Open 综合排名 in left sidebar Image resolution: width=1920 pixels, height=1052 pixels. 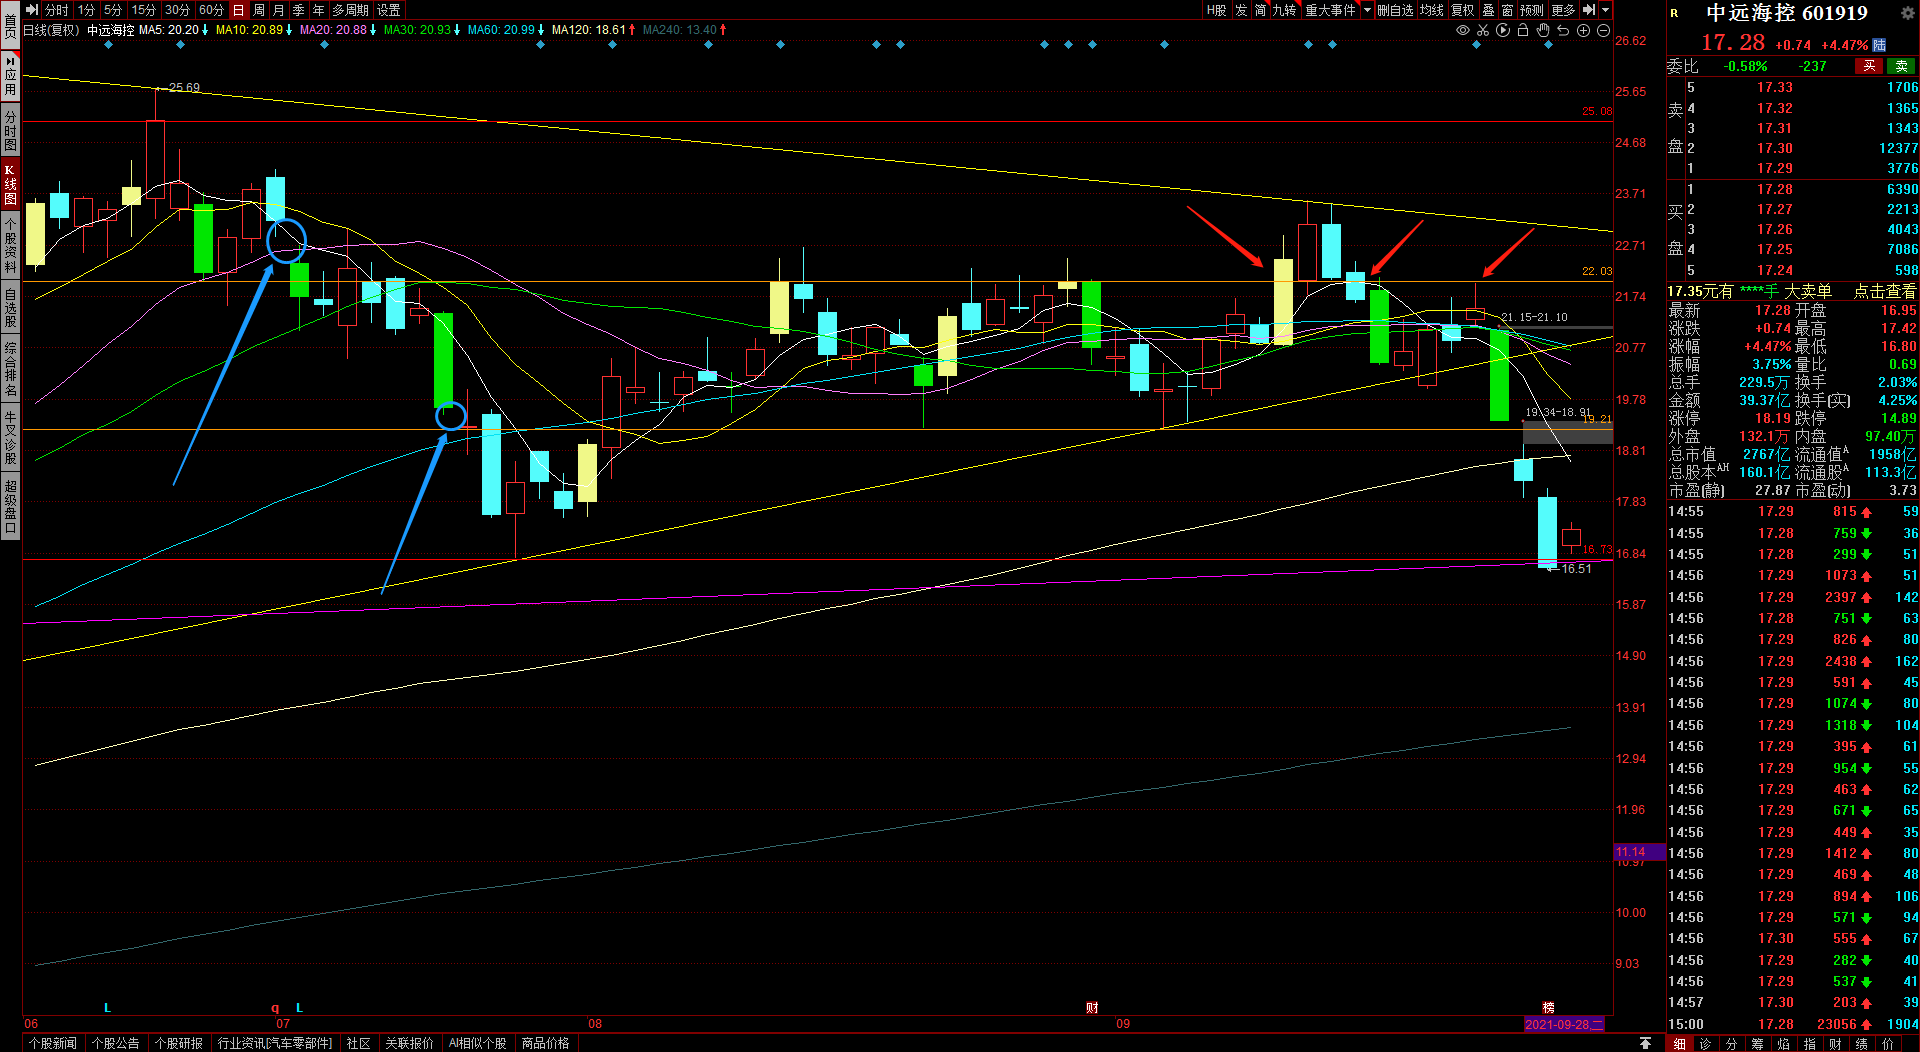click(10, 369)
